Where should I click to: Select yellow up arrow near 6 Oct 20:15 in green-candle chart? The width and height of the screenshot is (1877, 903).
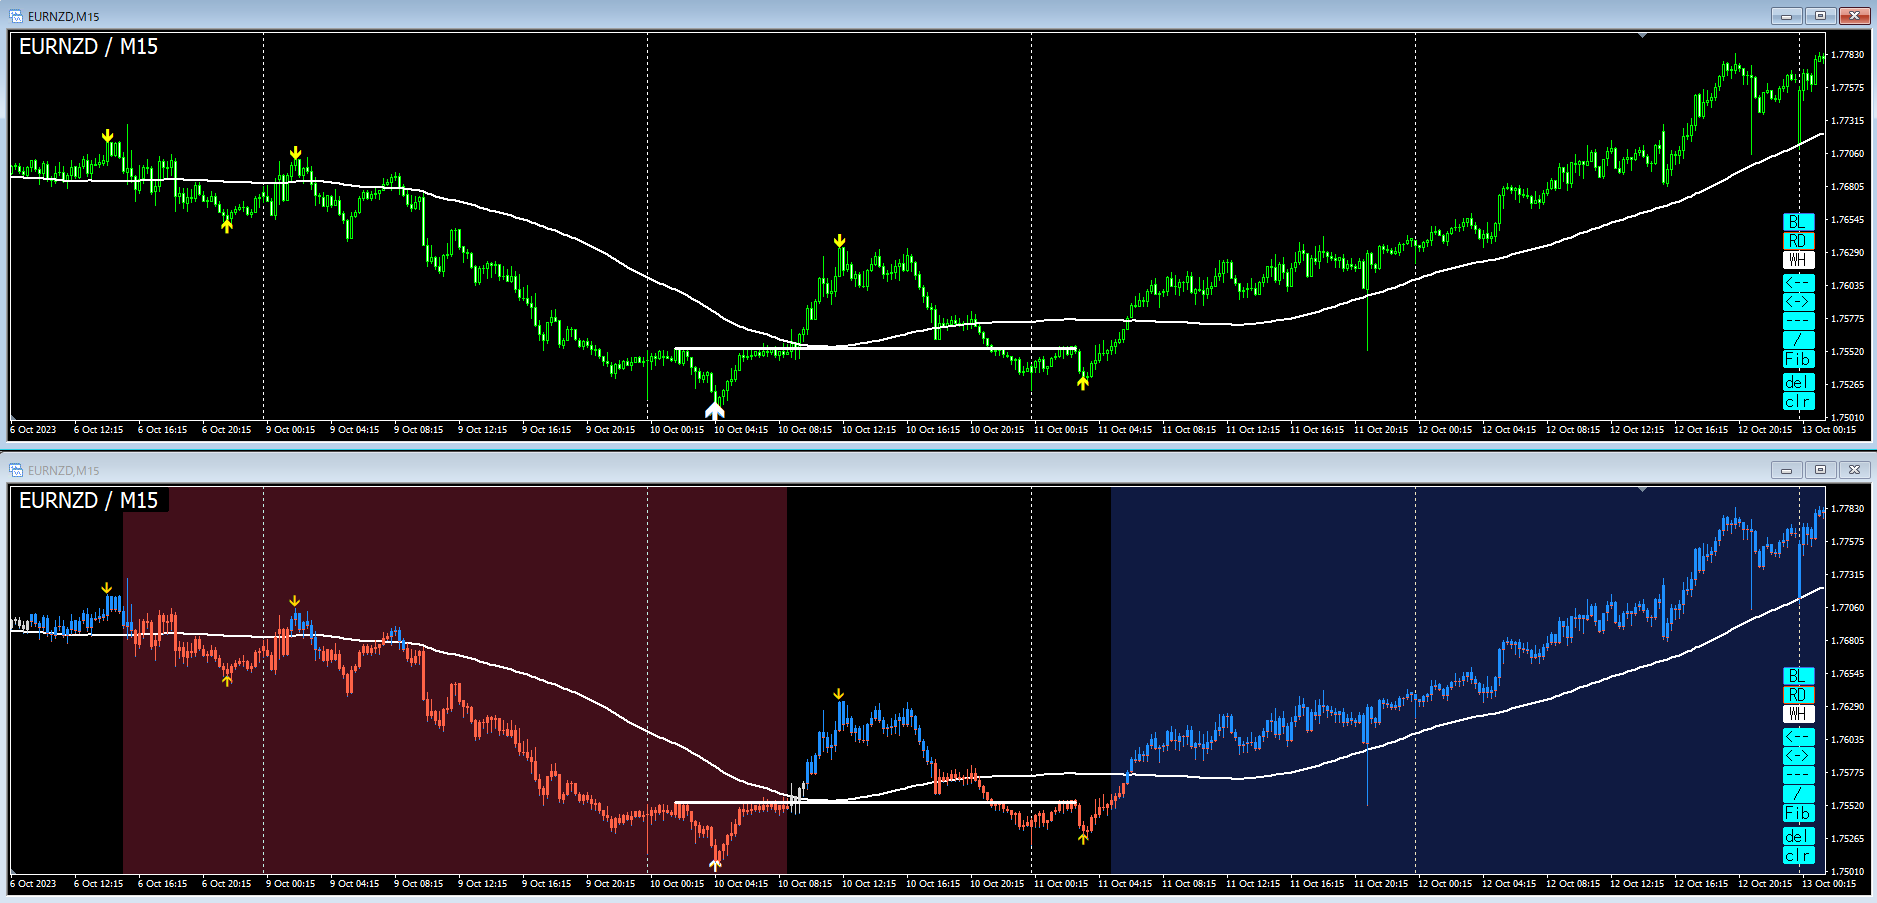pyautogui.click(x=227, y=226)
